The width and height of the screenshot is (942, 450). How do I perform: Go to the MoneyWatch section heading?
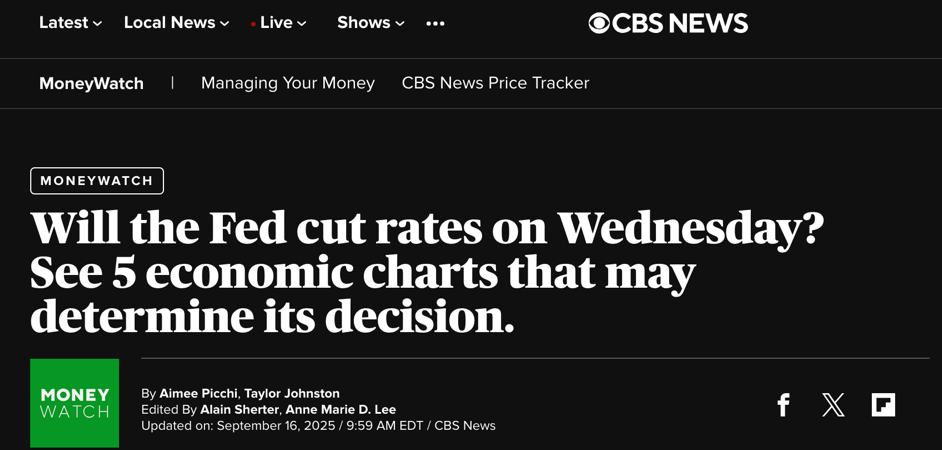click(91, 83)
